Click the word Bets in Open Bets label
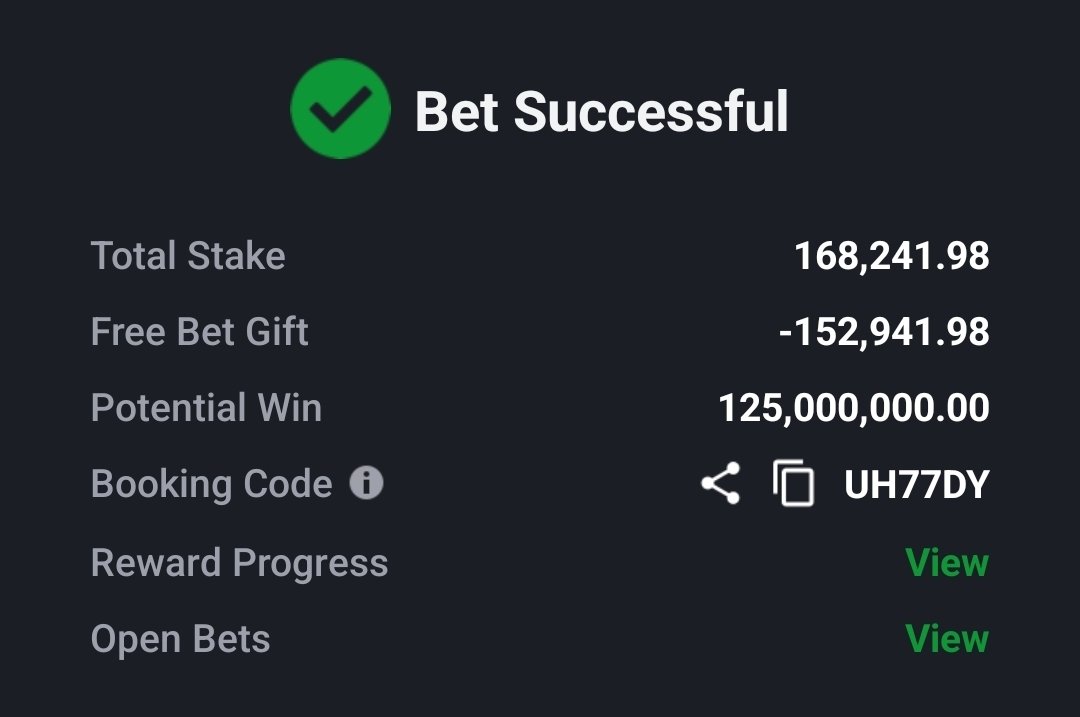 click(x=231, y=638)
